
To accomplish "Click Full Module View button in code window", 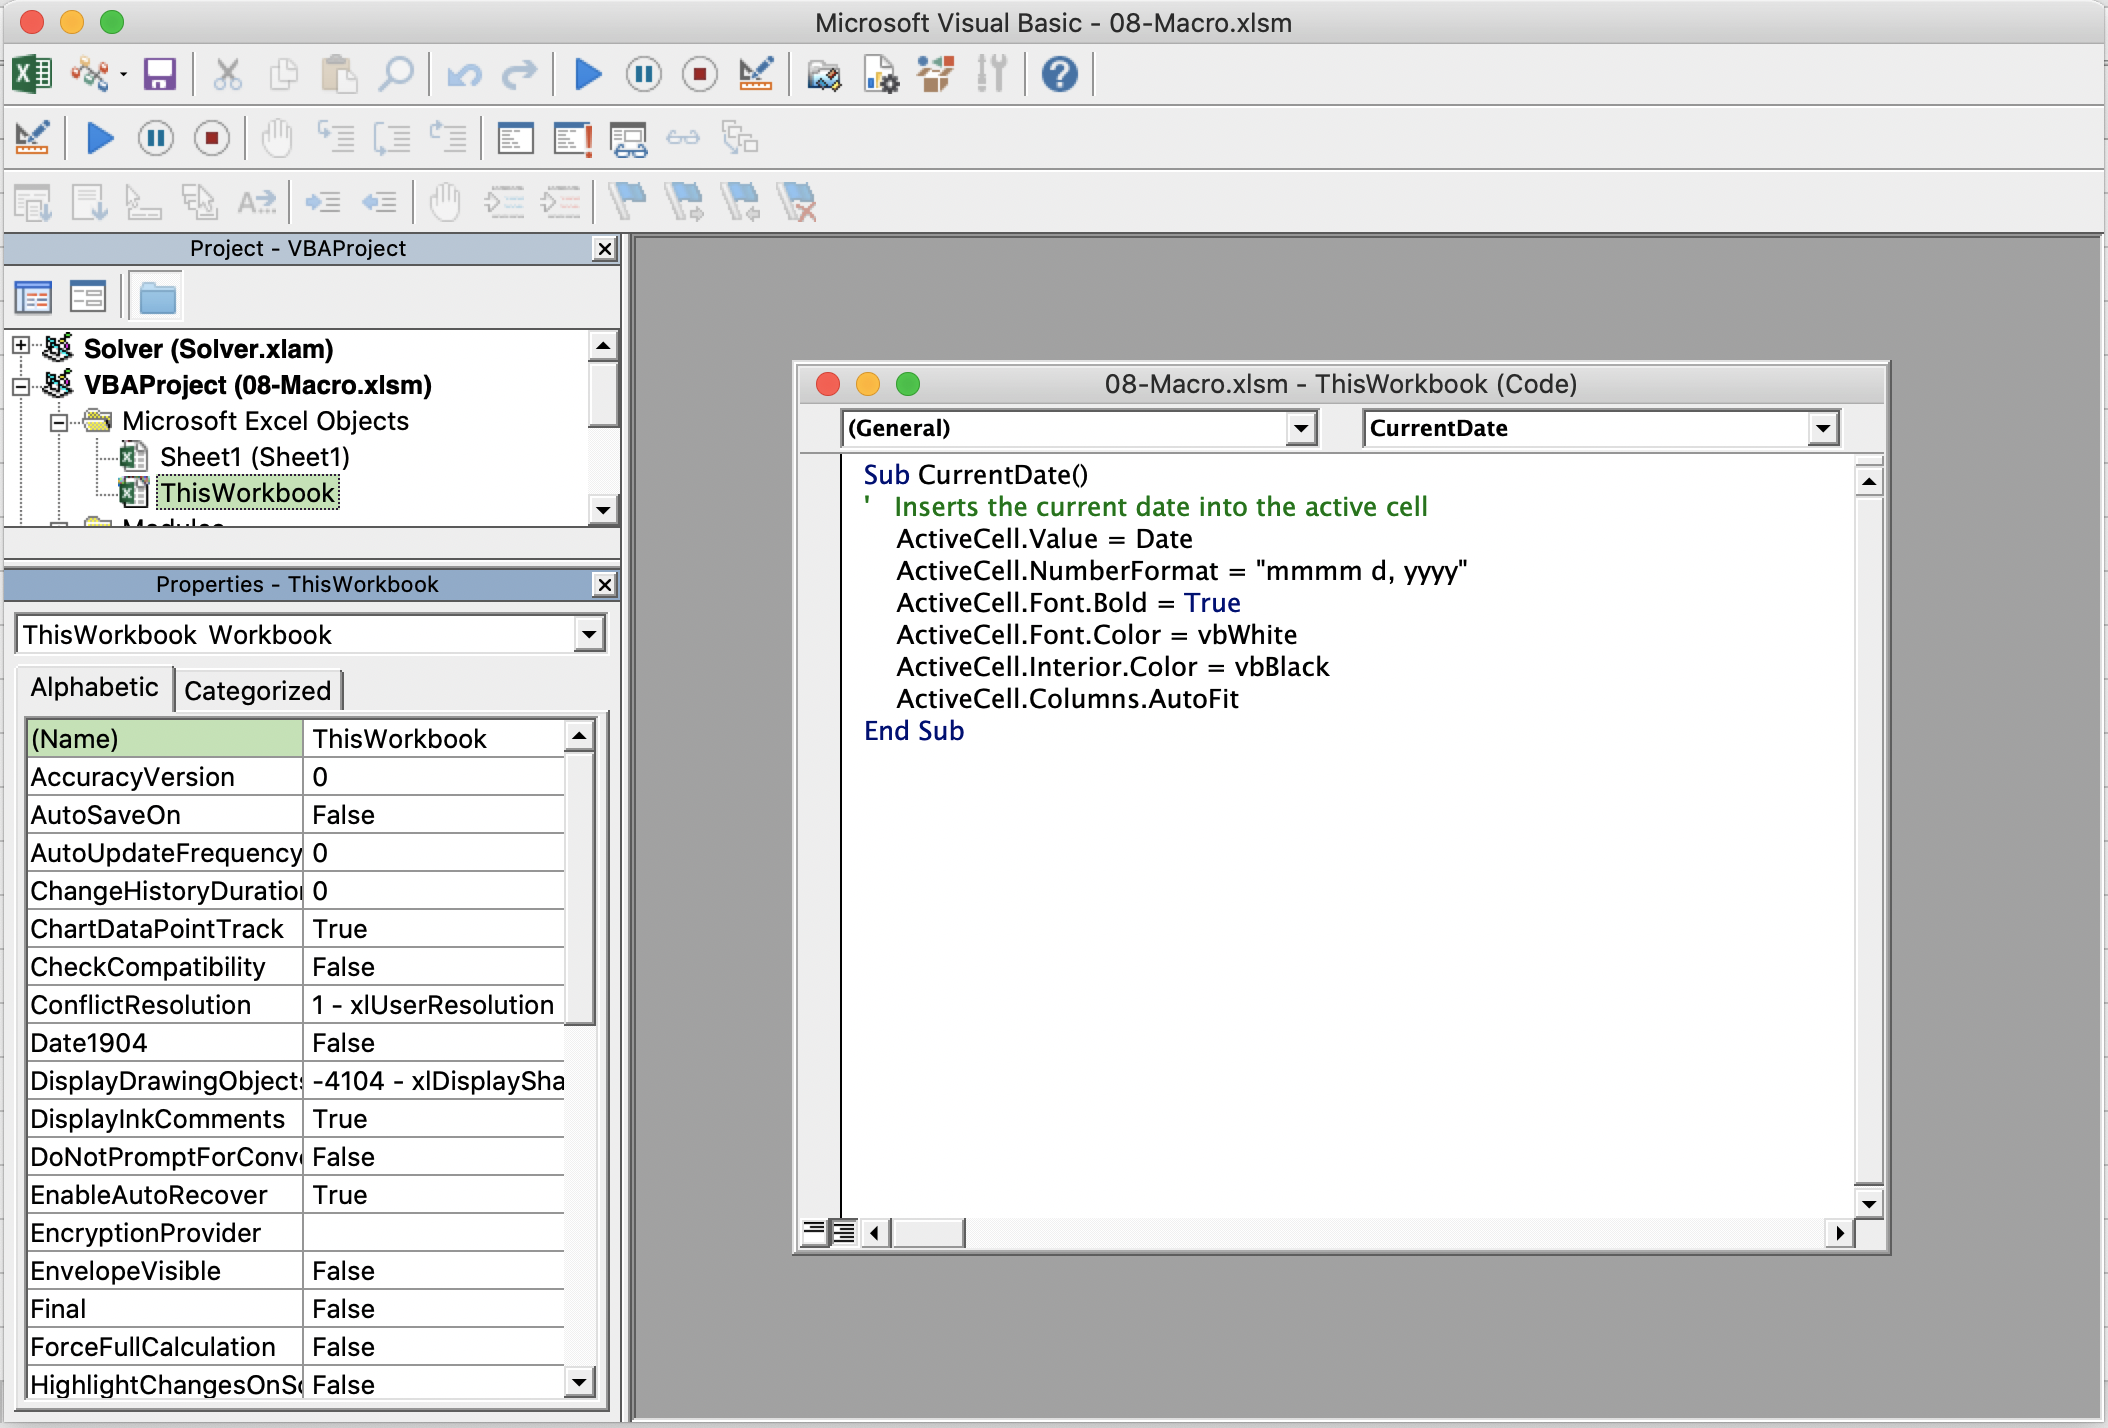I will 843,1232.
